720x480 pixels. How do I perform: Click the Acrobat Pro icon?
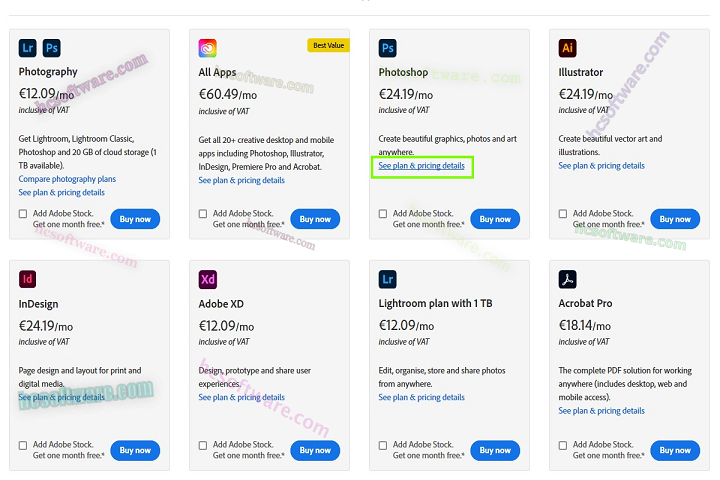tap(568, 279)
